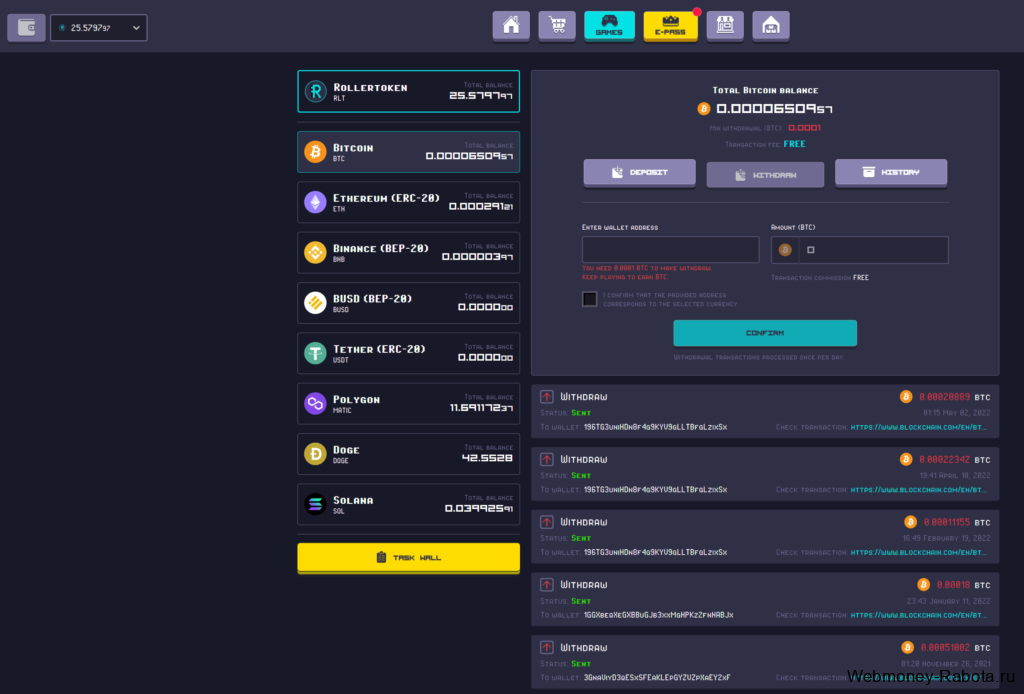The image size is (1024, 694).
Task: Open the History button
Action: coord(891,173)
